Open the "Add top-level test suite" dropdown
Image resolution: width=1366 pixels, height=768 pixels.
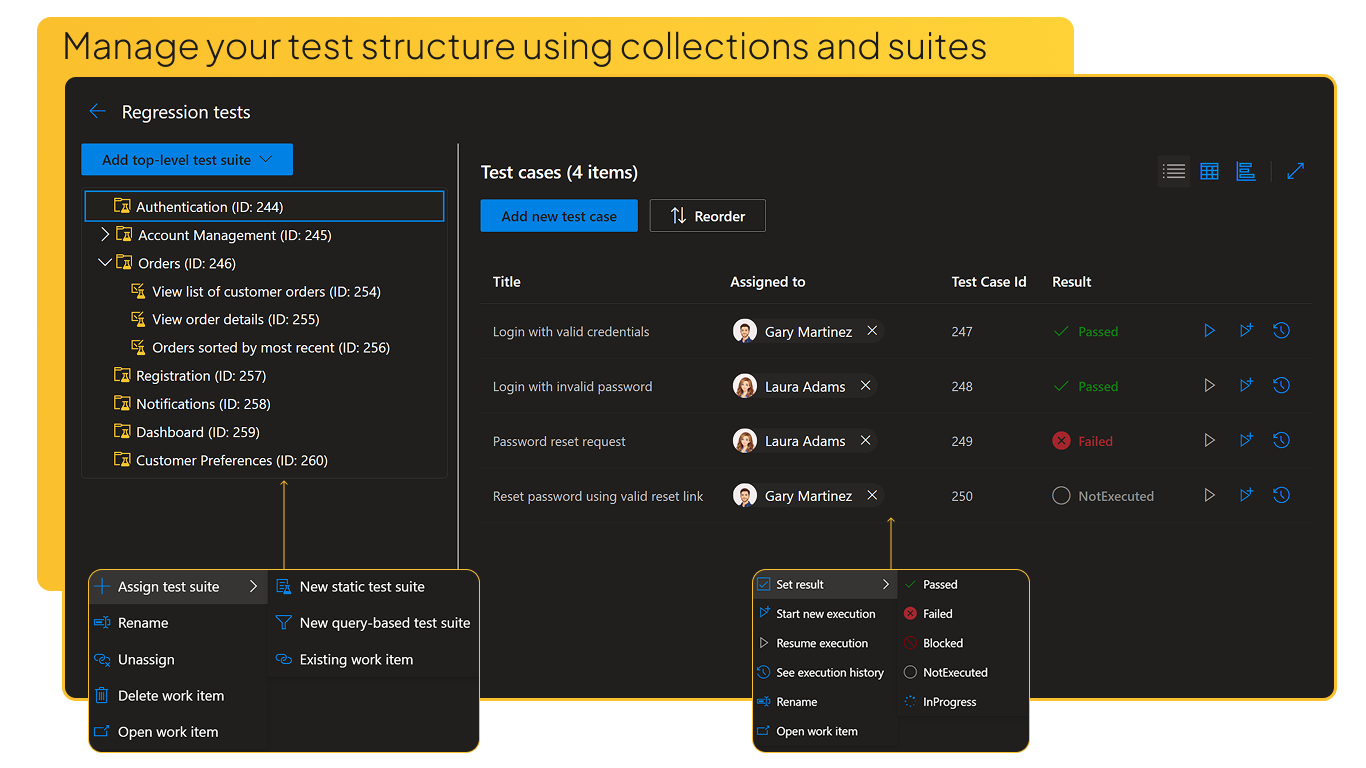(x=186, y=159)
